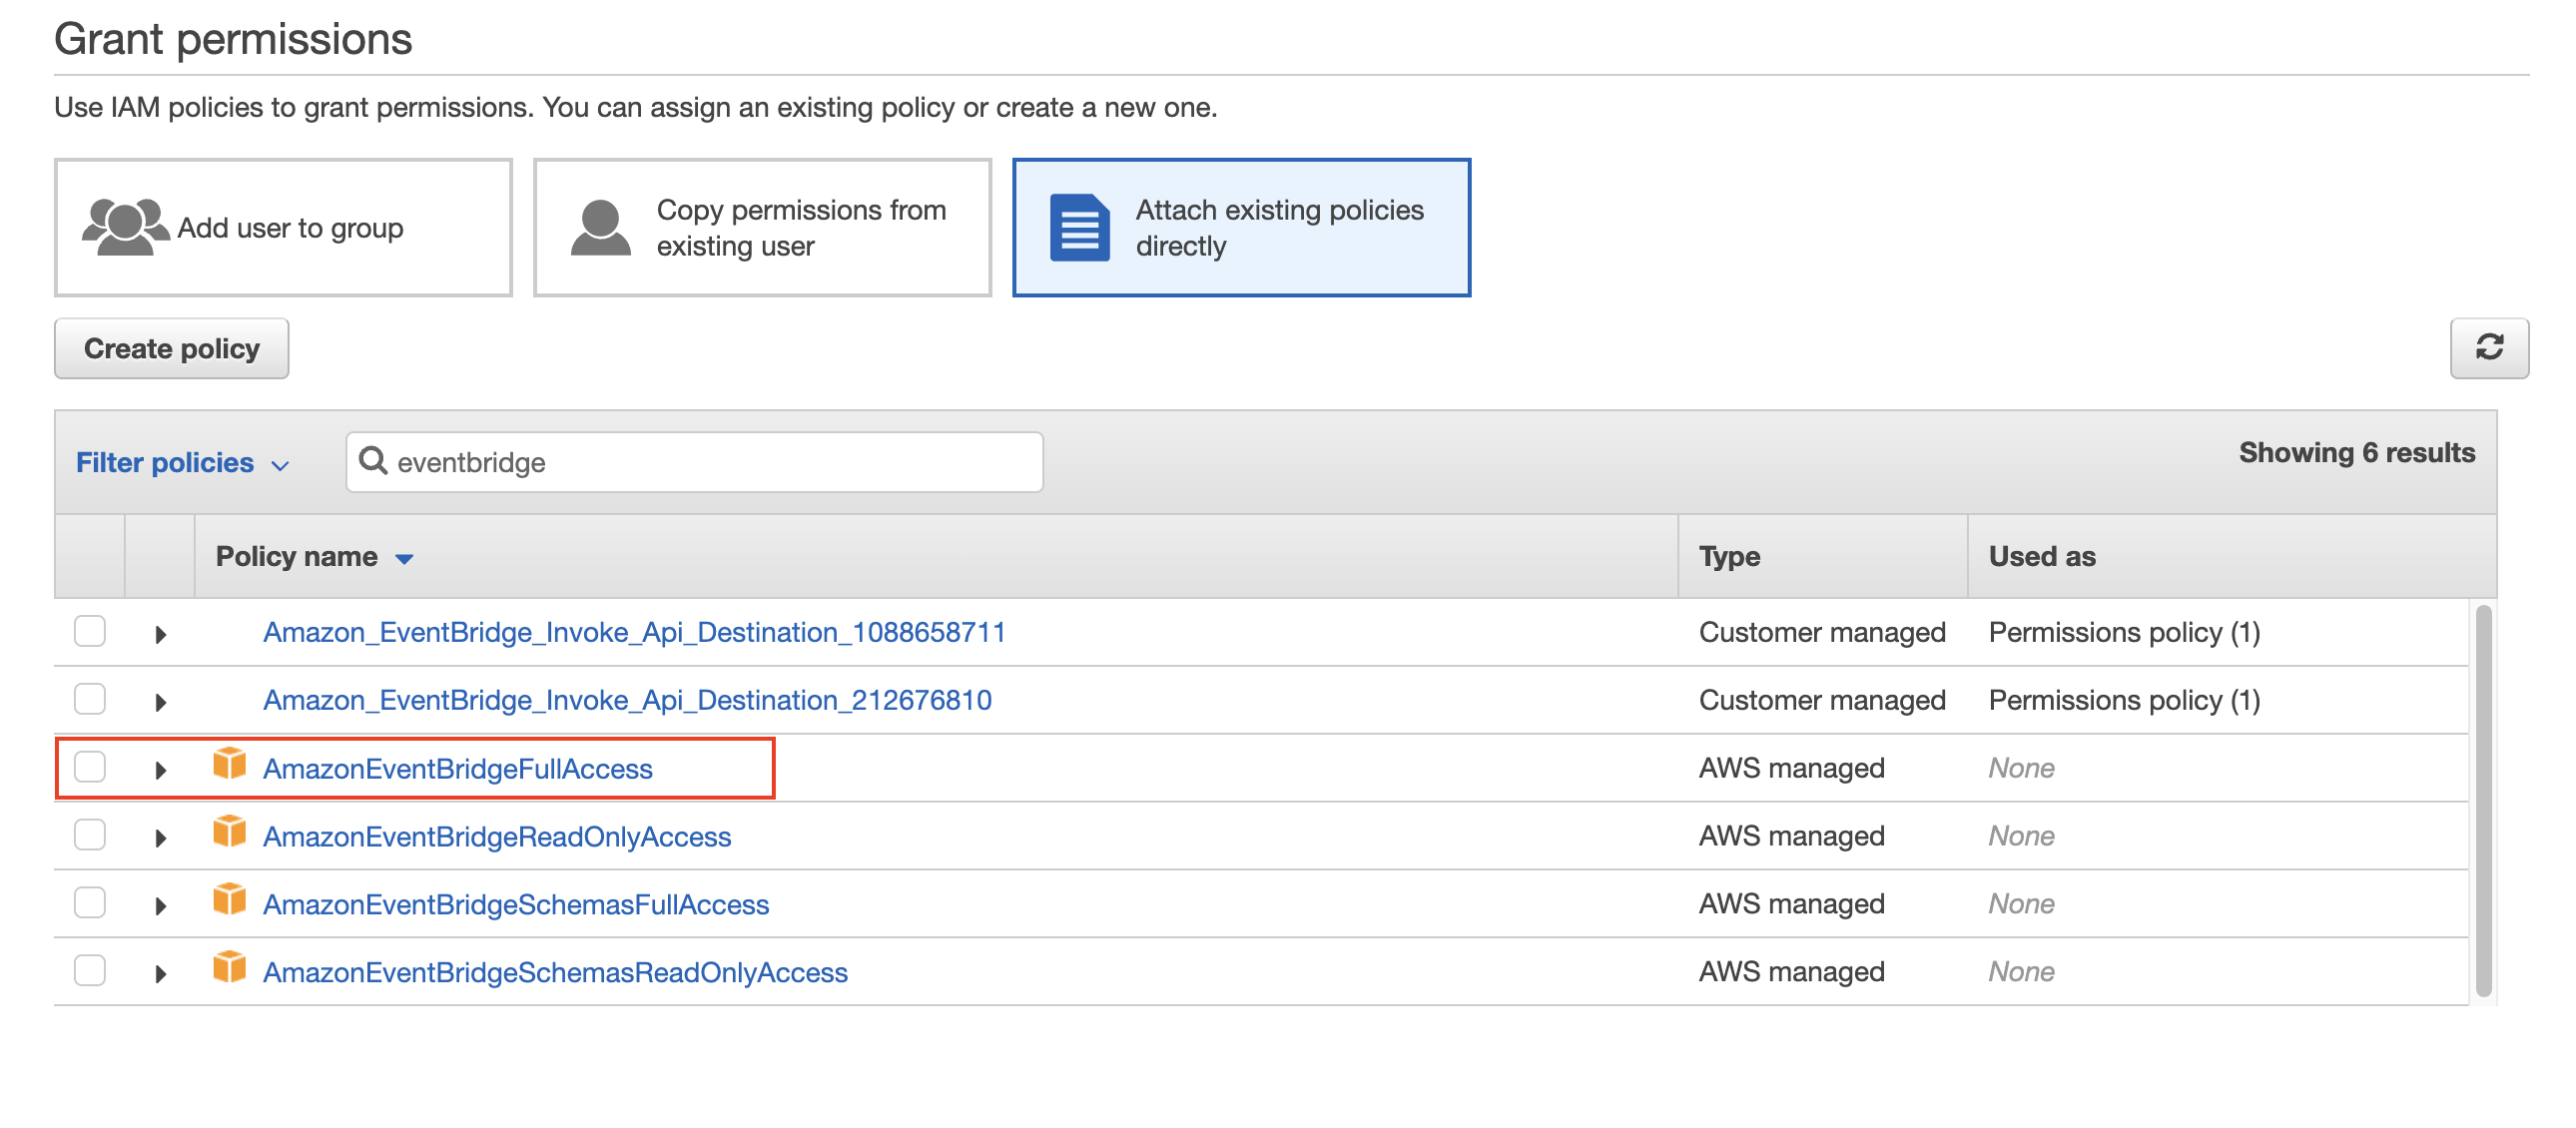Image resolution: width=2576 pixels, height=1128 pixels.
Task: Click orange box icon beside AmazonEventBridgeSchemasReadOnlyAccess
Action: click(229, 969)
